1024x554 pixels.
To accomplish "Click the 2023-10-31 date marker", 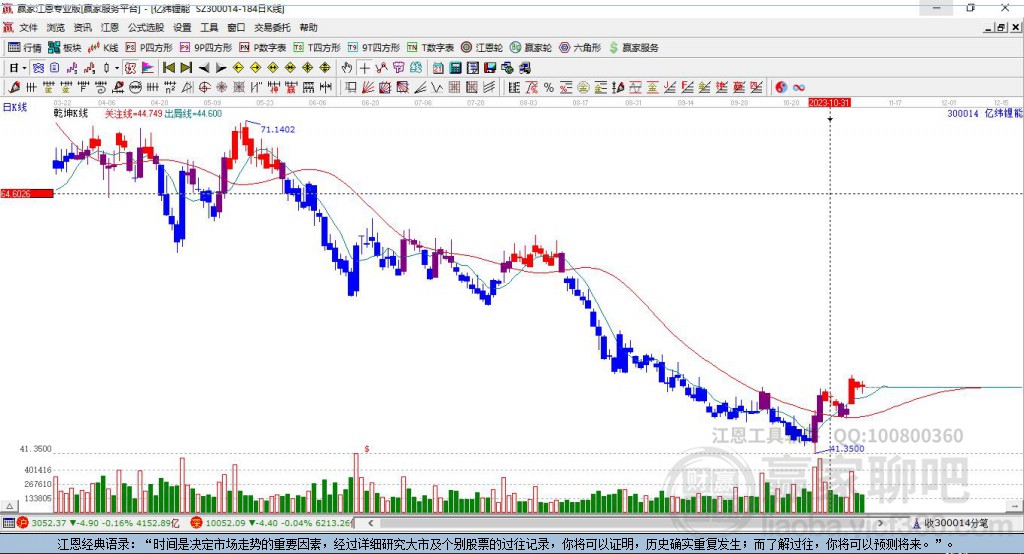I will coord(829,103).
